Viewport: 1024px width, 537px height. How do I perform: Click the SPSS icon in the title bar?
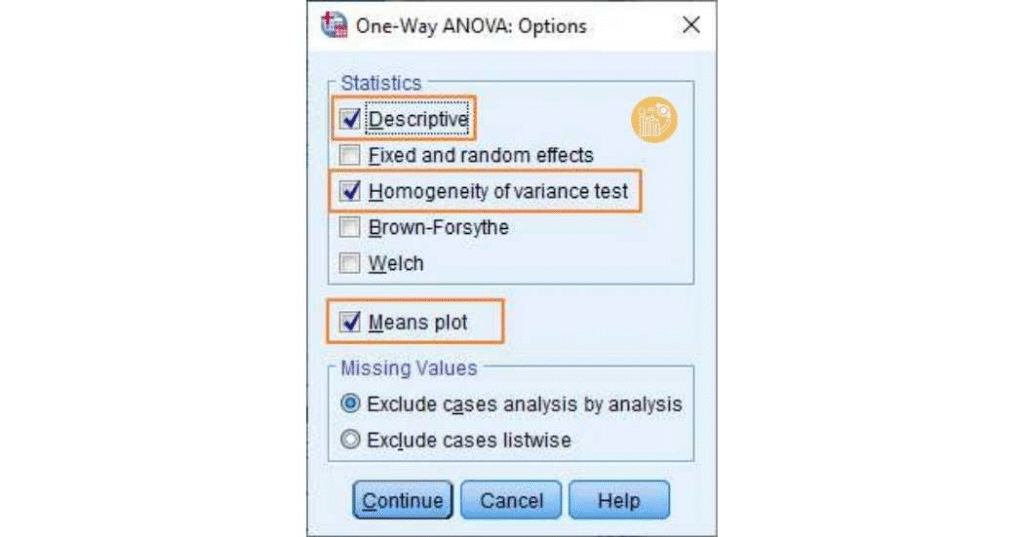331,26
